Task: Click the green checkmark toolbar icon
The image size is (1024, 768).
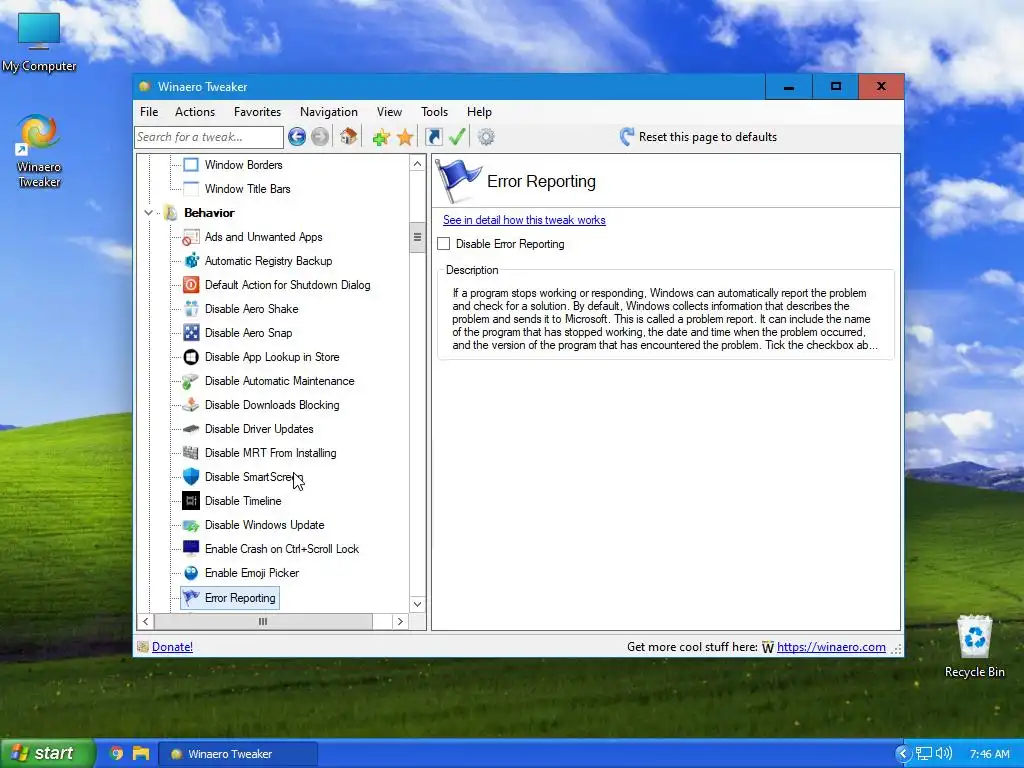Action: [457, 136]
